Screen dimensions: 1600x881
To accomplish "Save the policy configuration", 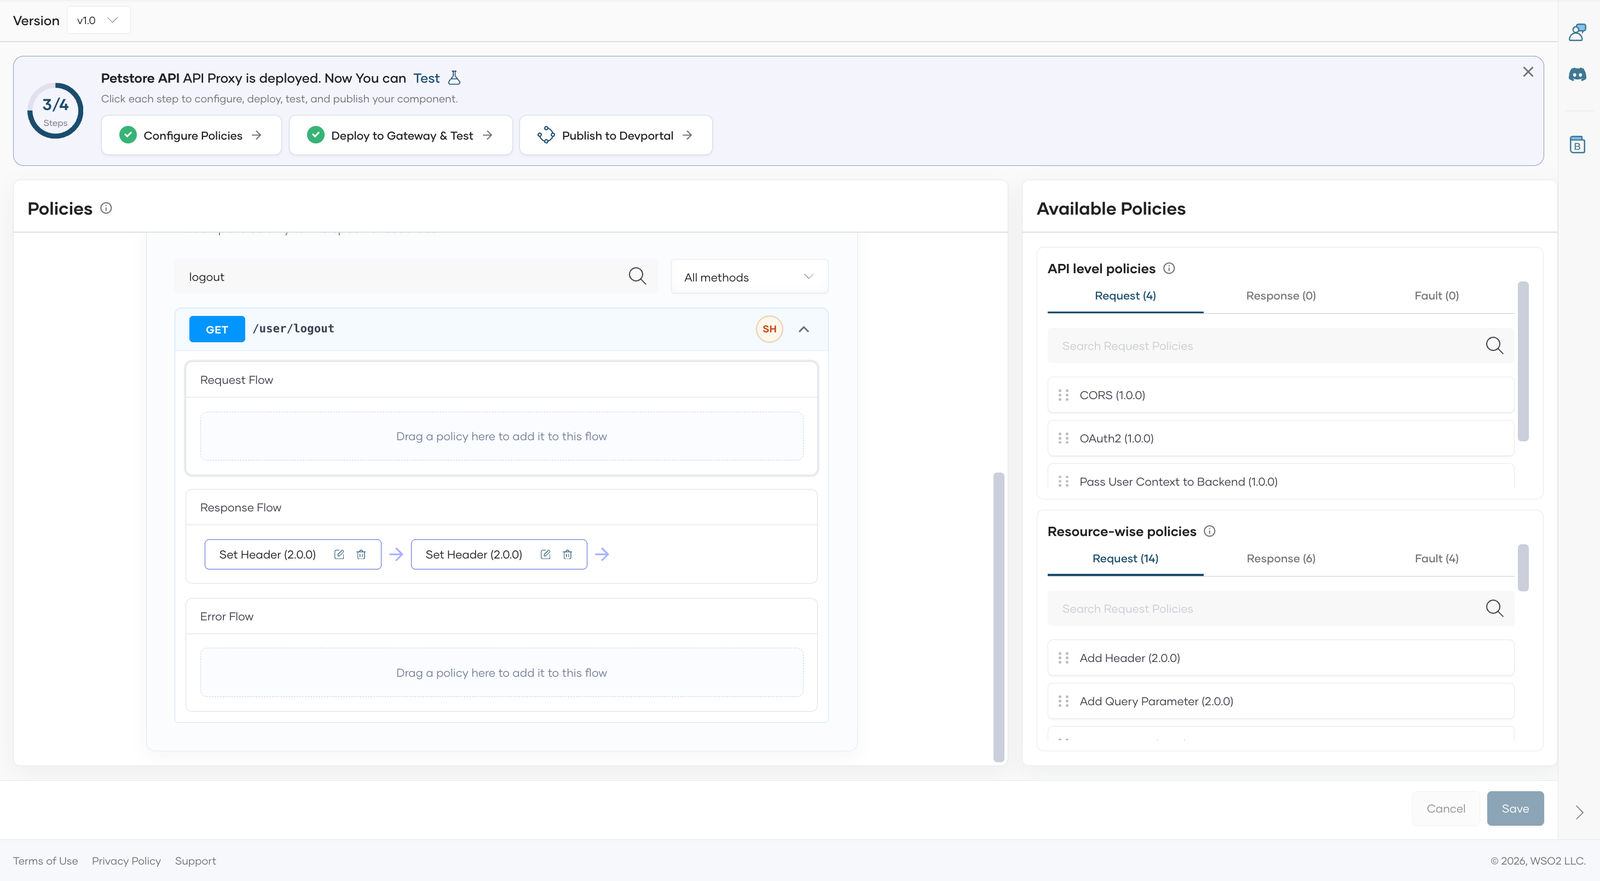I will click(1515, 809).
